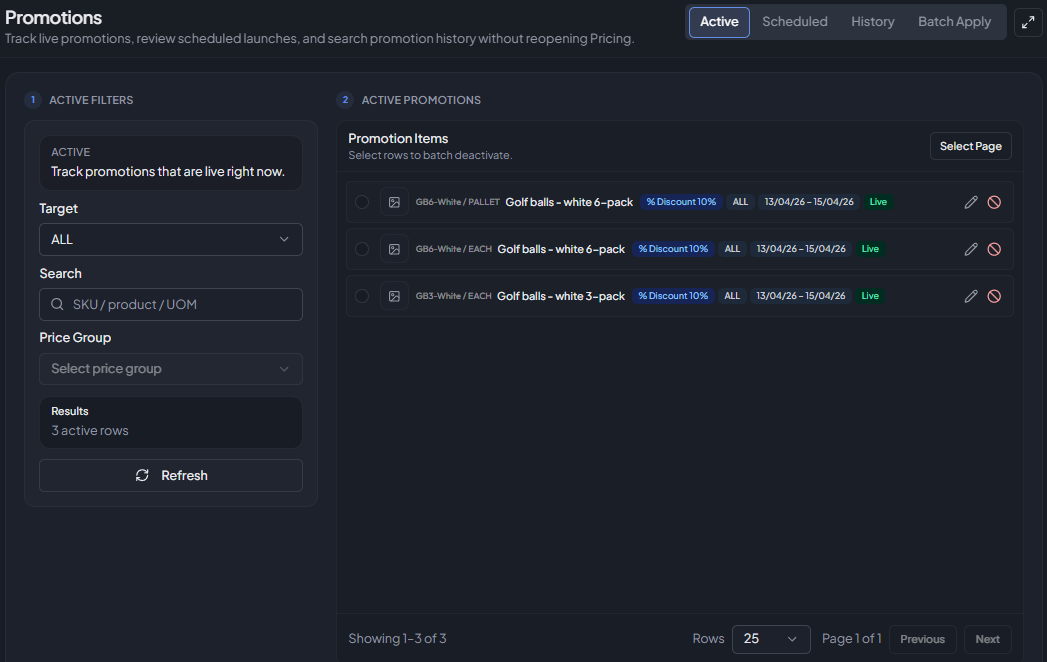Click the ALL tag on GB6-White / EACH row
Image resolution: width=1047 pixels, height=662 pixels.
pos(732,249)
